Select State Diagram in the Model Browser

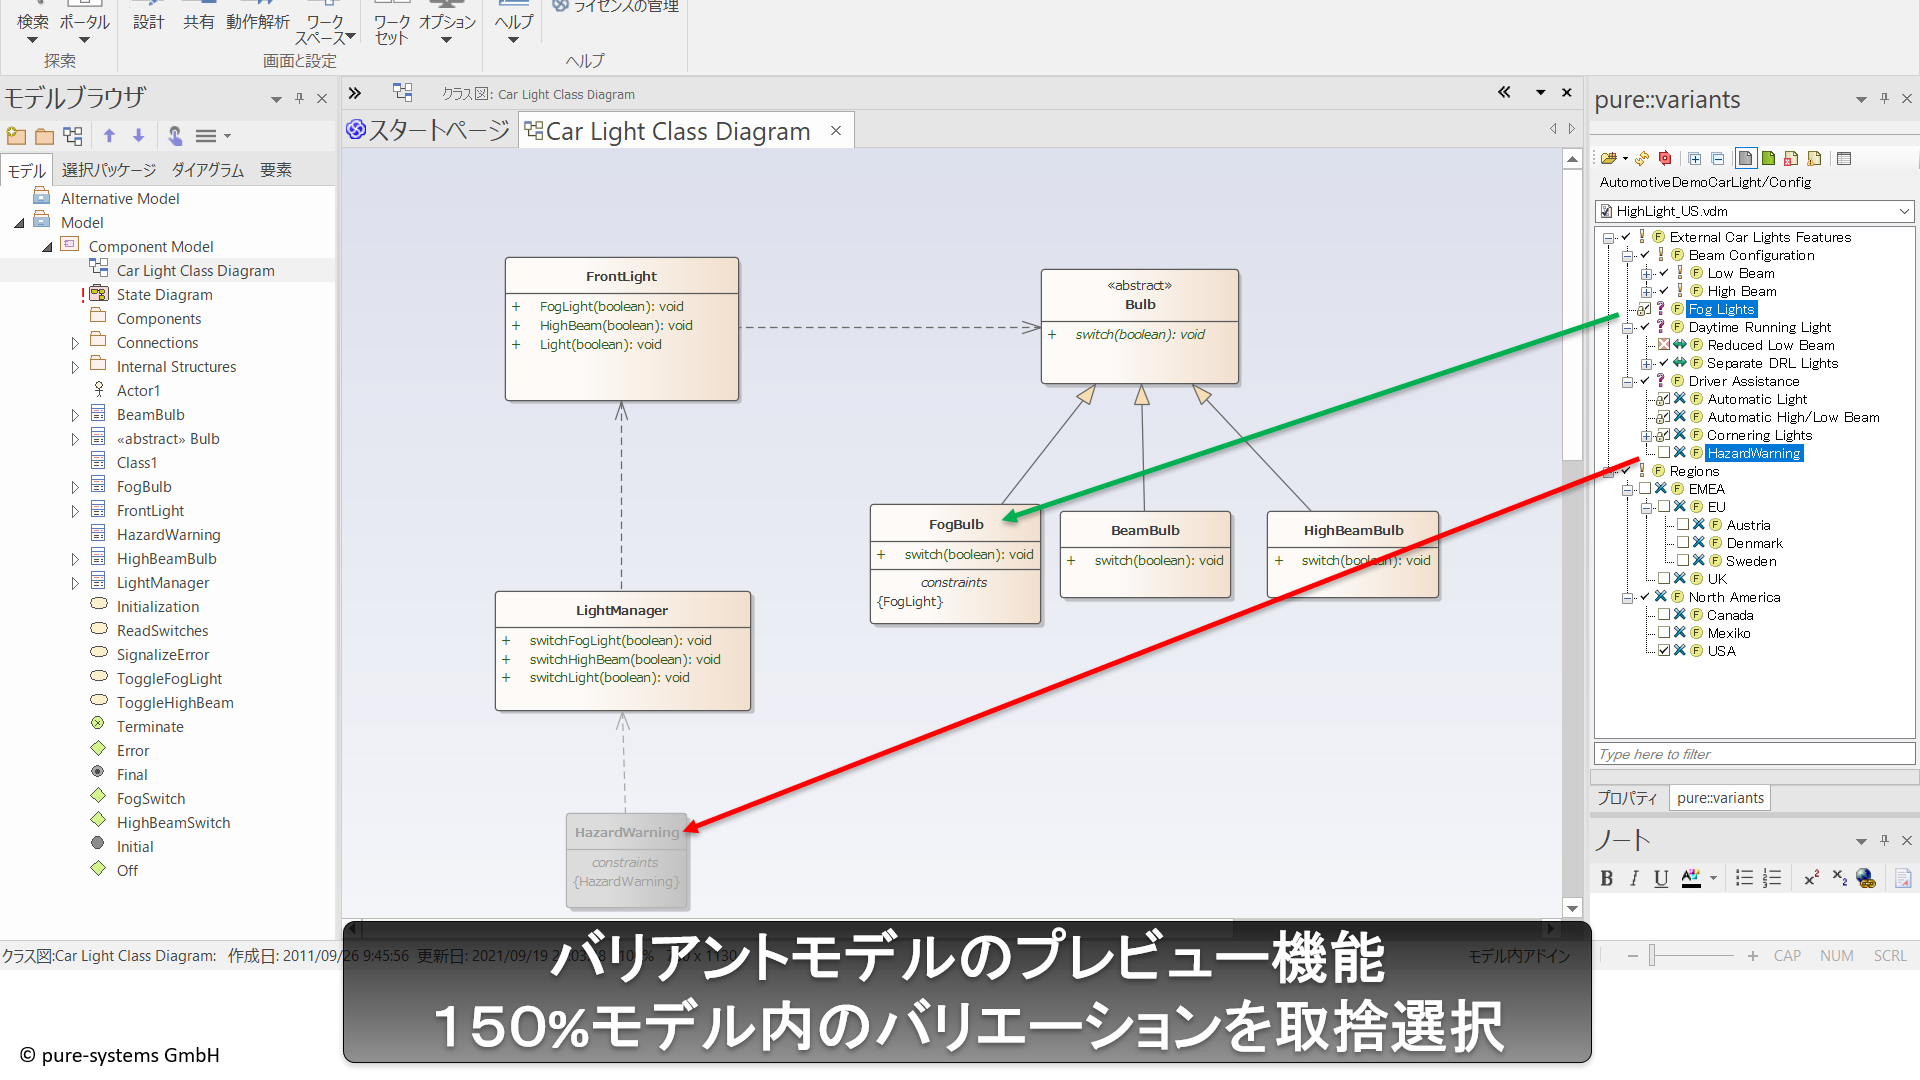tap(164, 295)
